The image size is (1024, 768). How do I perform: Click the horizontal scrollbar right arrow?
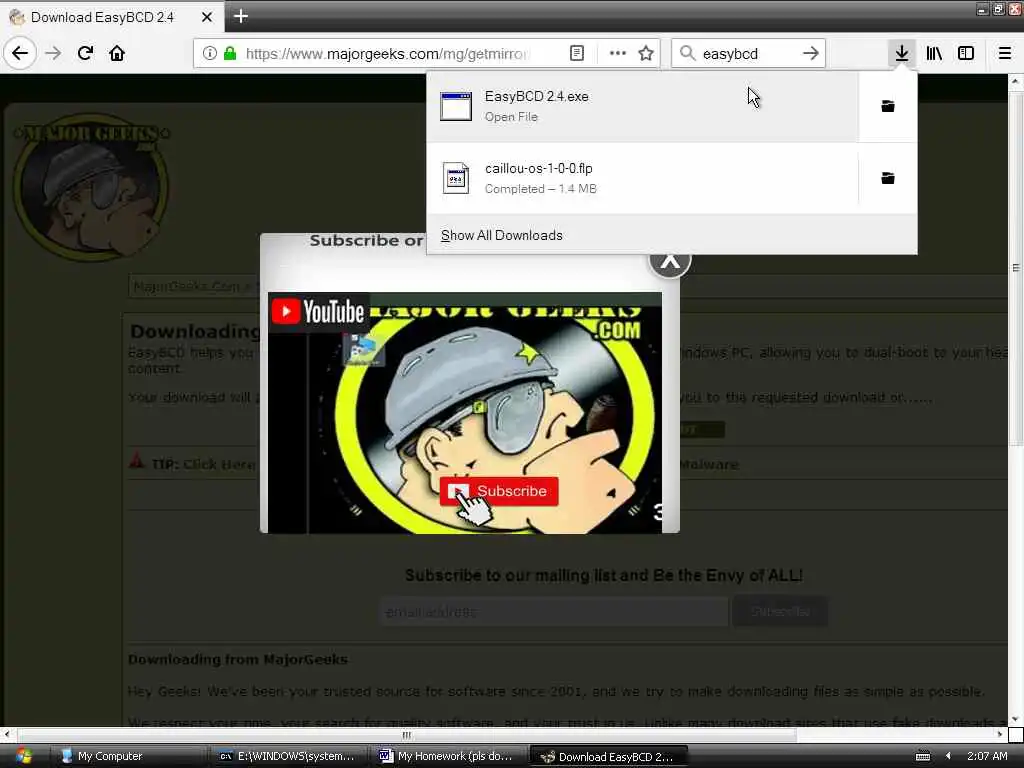point(1000,735)
